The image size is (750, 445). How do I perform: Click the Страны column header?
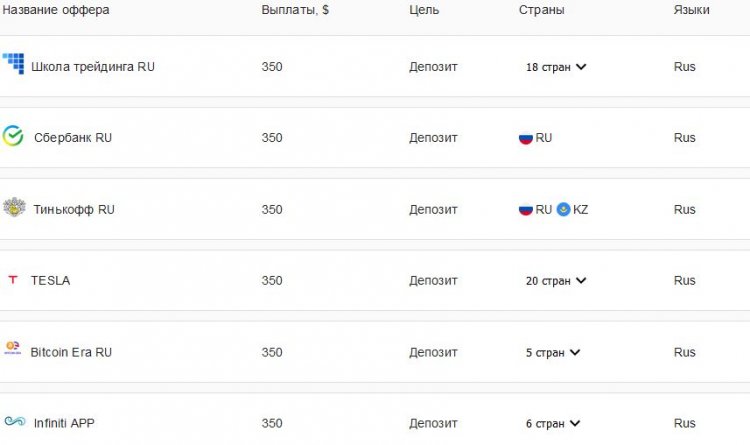[541, 10]
